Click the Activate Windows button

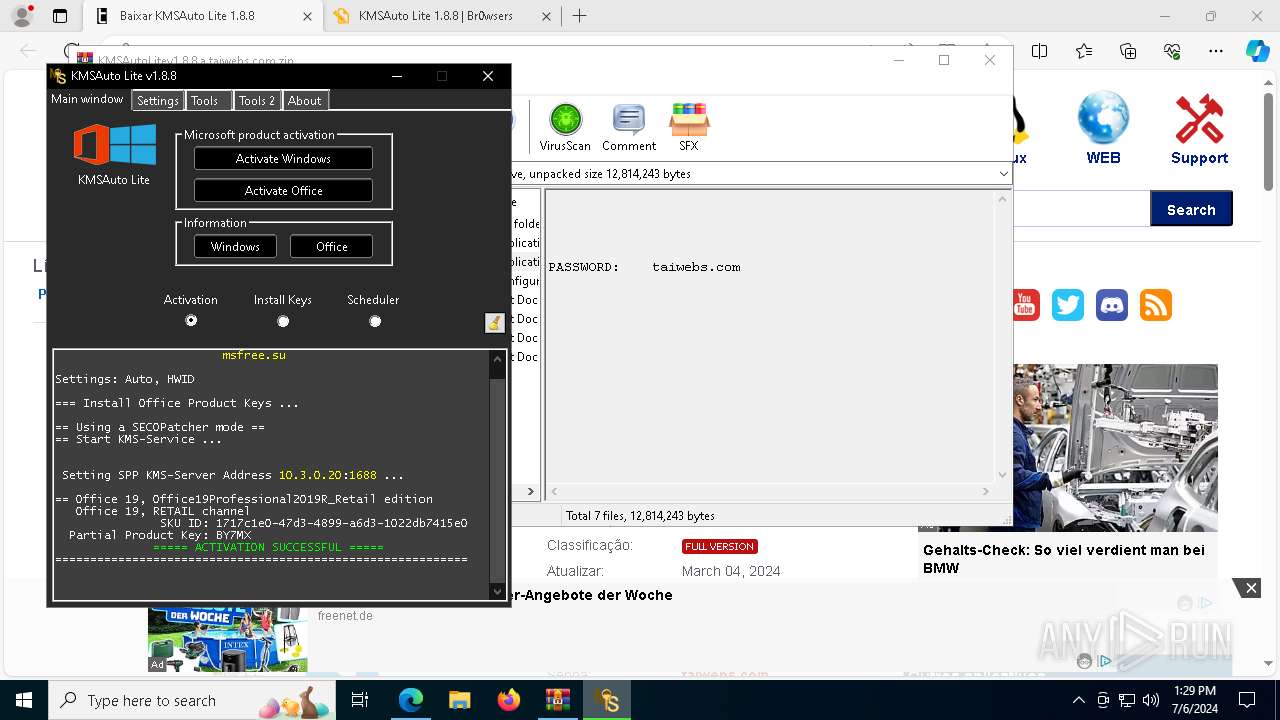tap(283, 158)
